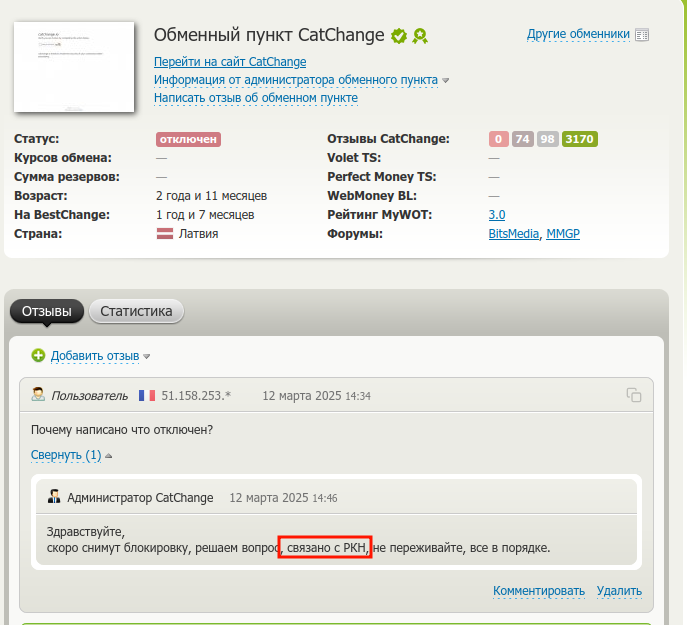The width and height of the screenshot is (687, 625).
Task: Click the greeting Здравствуйте, in admin reply
Action: pos(86,532)
